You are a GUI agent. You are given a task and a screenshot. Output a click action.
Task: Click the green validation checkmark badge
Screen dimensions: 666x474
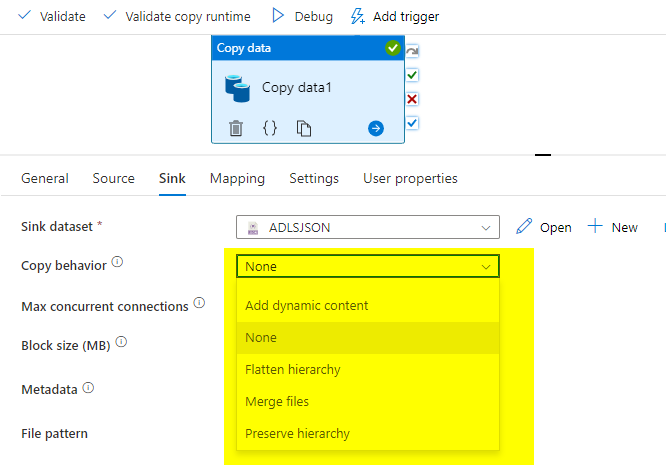point(392,48)
